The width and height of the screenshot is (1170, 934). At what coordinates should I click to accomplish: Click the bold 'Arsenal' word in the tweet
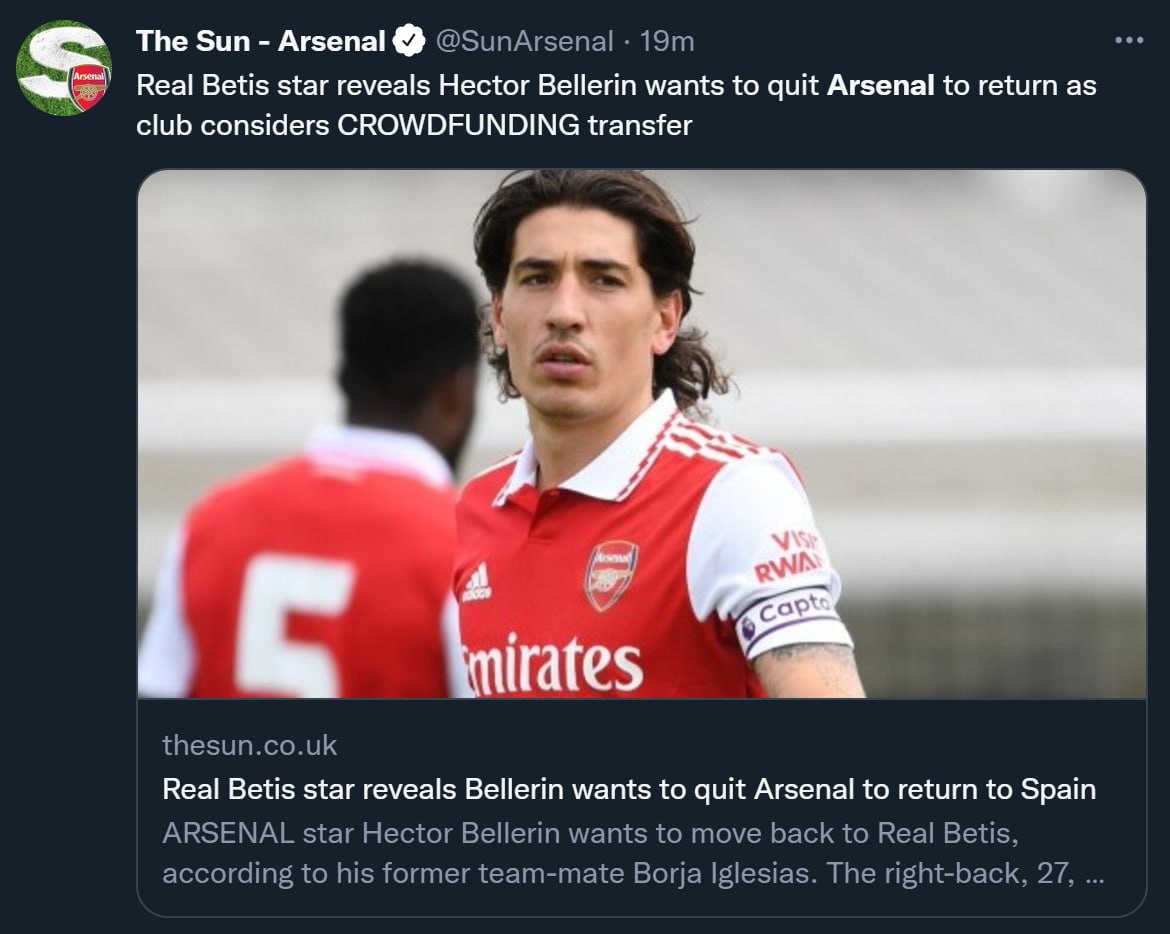tap(880, 85)
